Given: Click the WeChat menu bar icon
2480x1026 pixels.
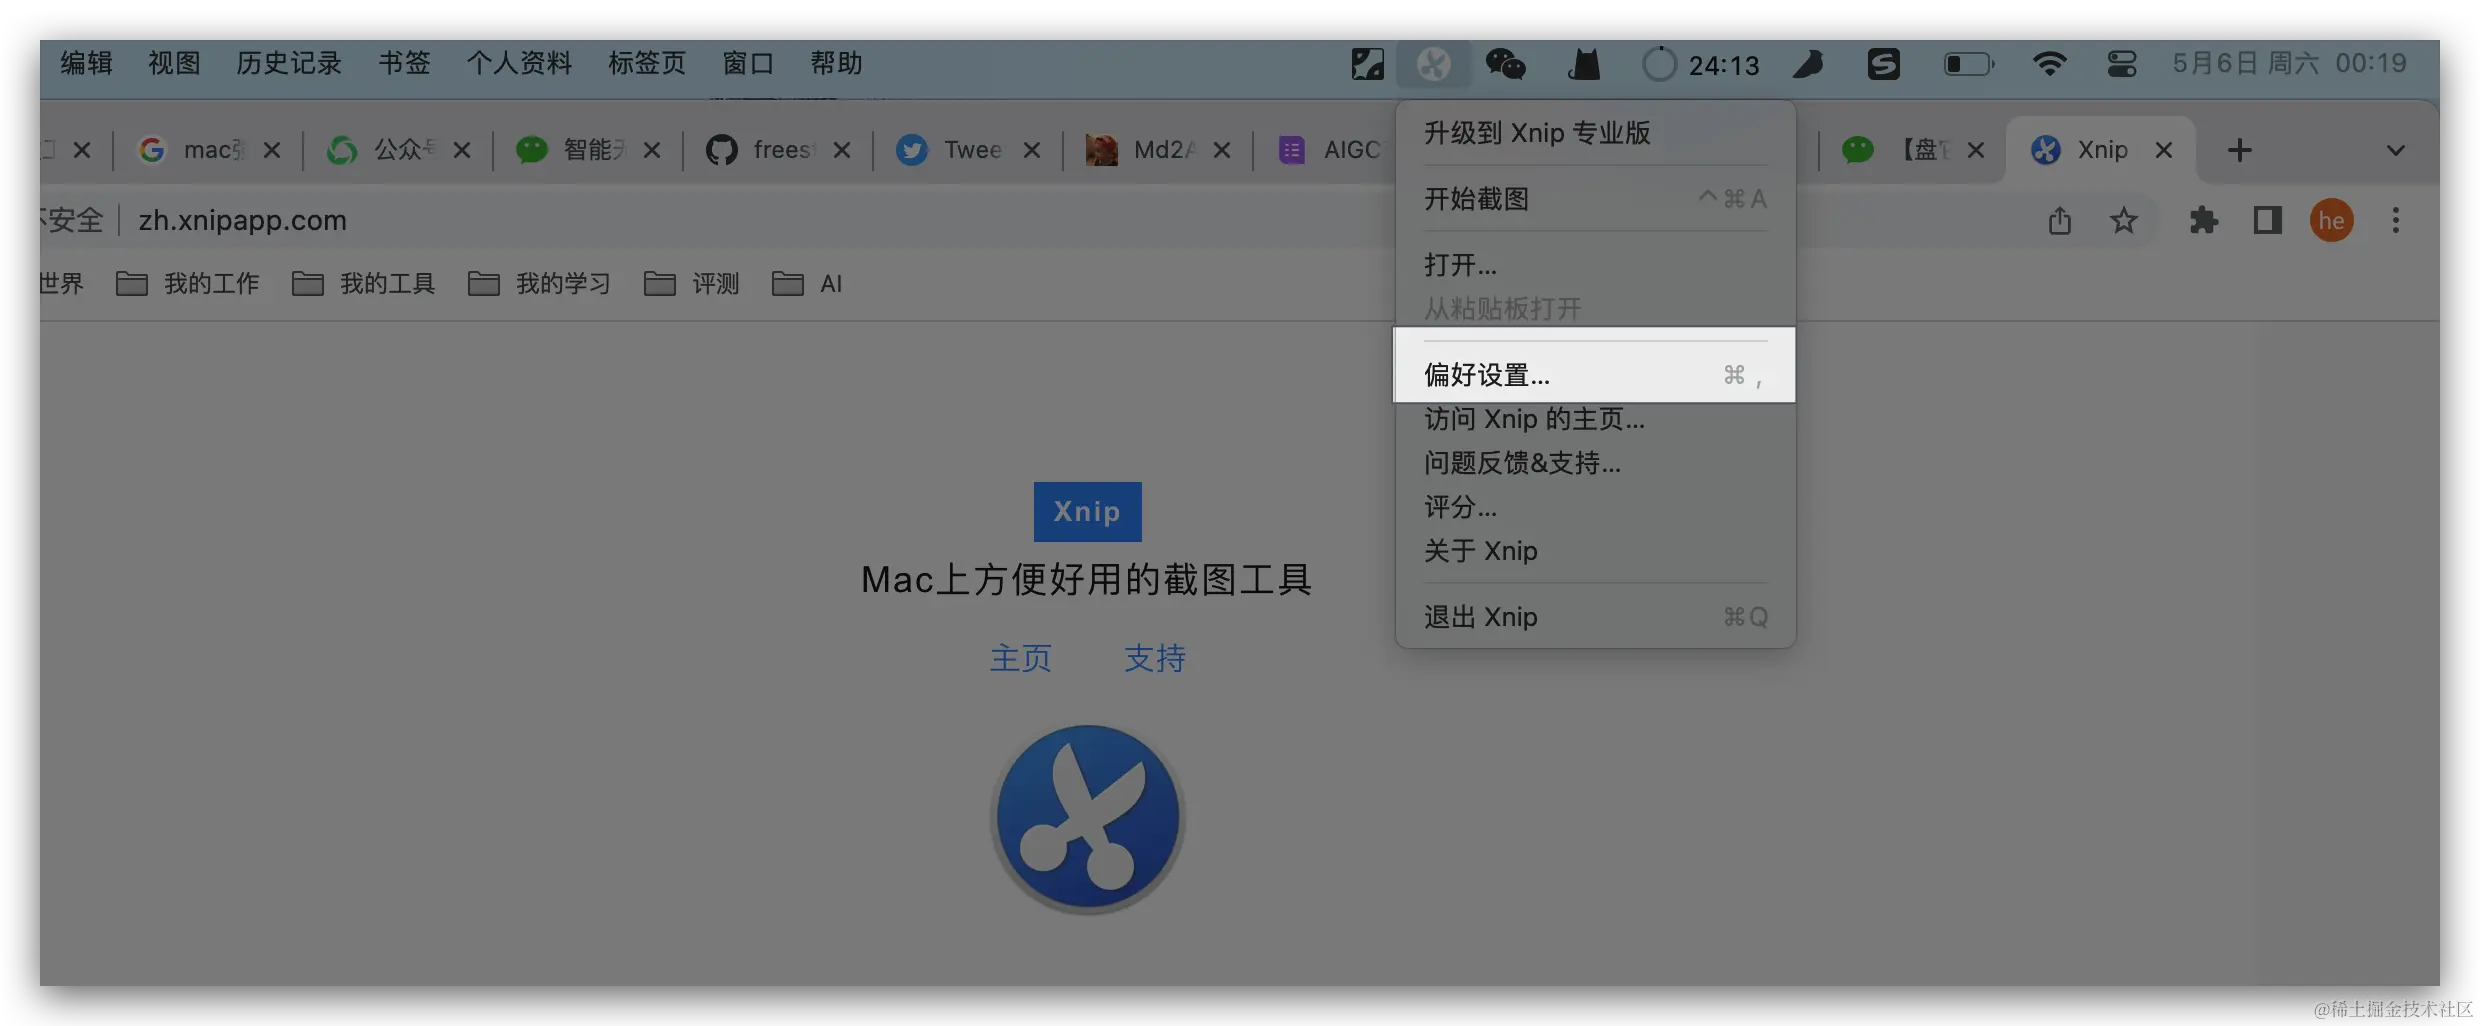Looking at the screenshot, I should 1505,65.
